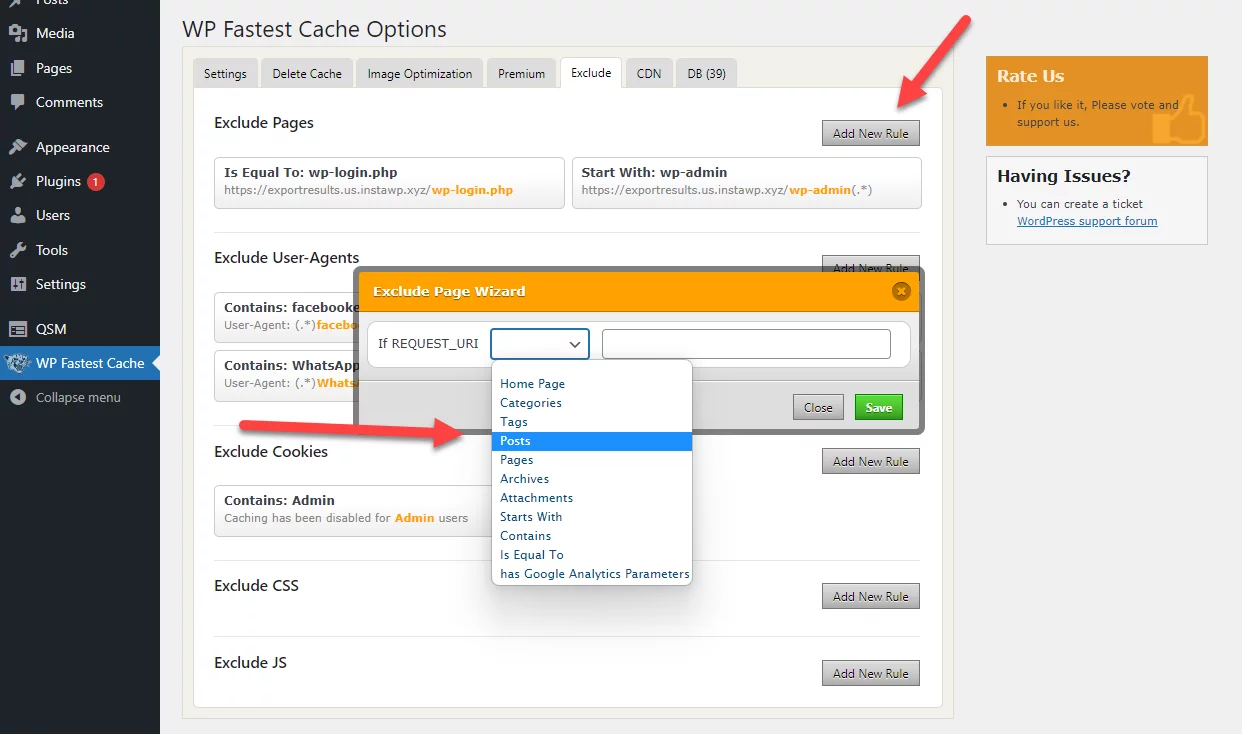
Task: Go to the Image Optimization tab
Action: [x=420, y=73]
